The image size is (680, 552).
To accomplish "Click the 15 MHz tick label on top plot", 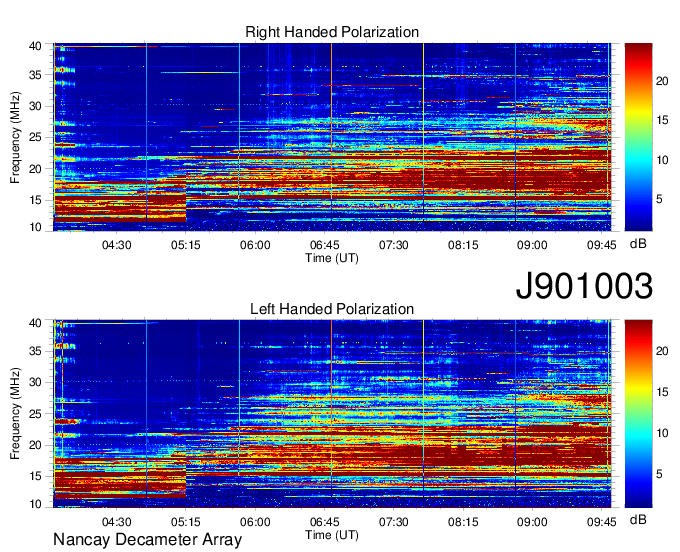I will (x=35, y=200).
